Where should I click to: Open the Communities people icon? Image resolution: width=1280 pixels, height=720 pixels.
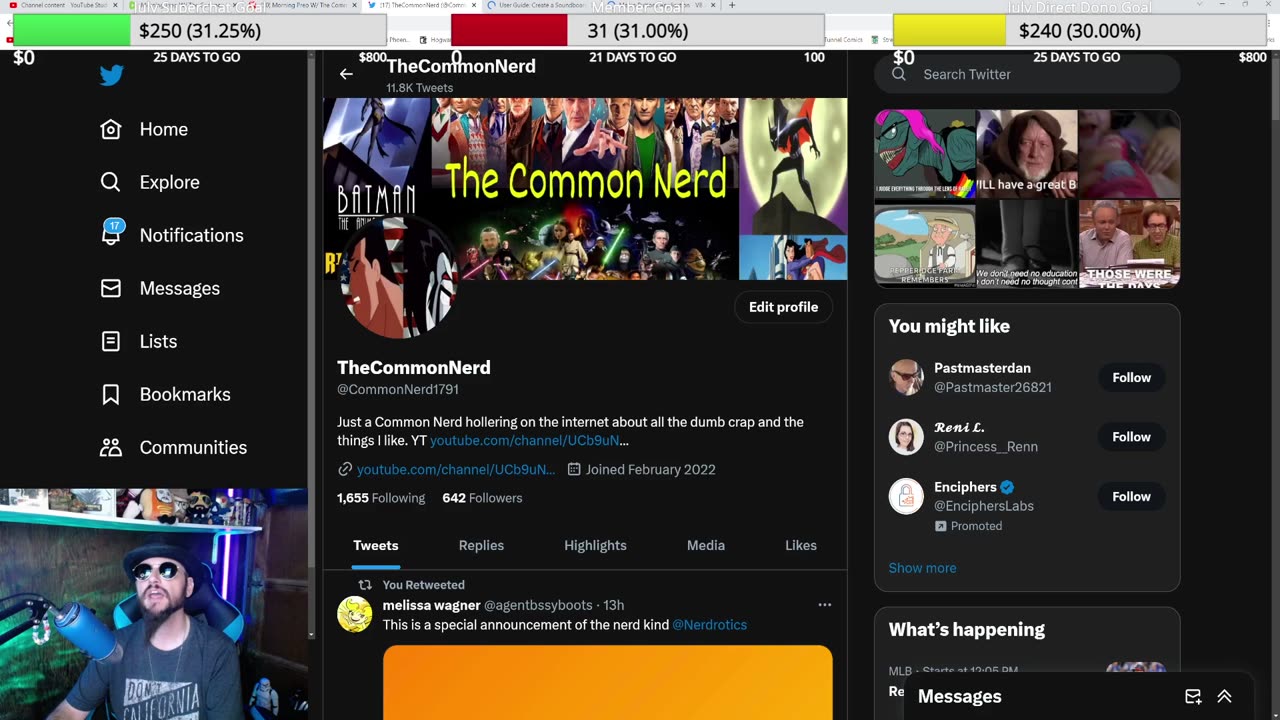[x=111, y=447]
